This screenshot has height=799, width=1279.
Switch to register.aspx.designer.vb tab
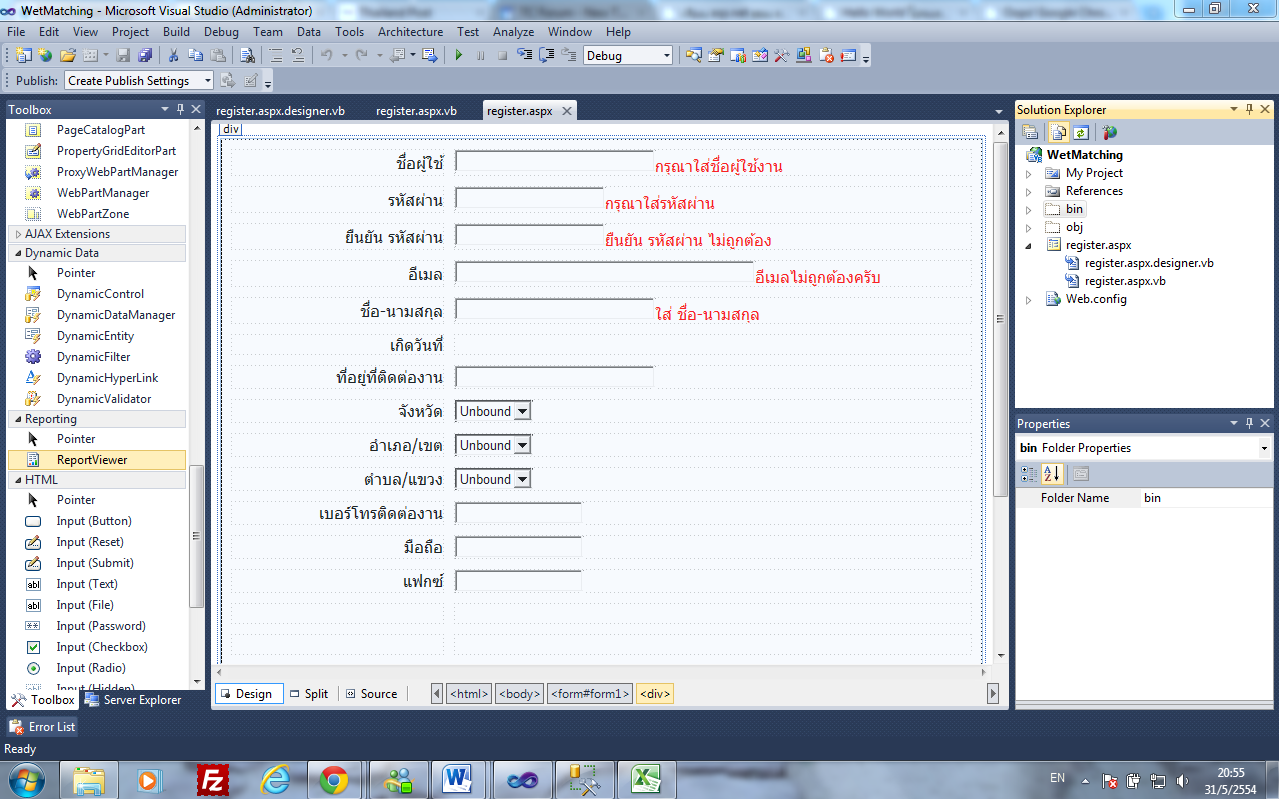[x=281, y=111]
